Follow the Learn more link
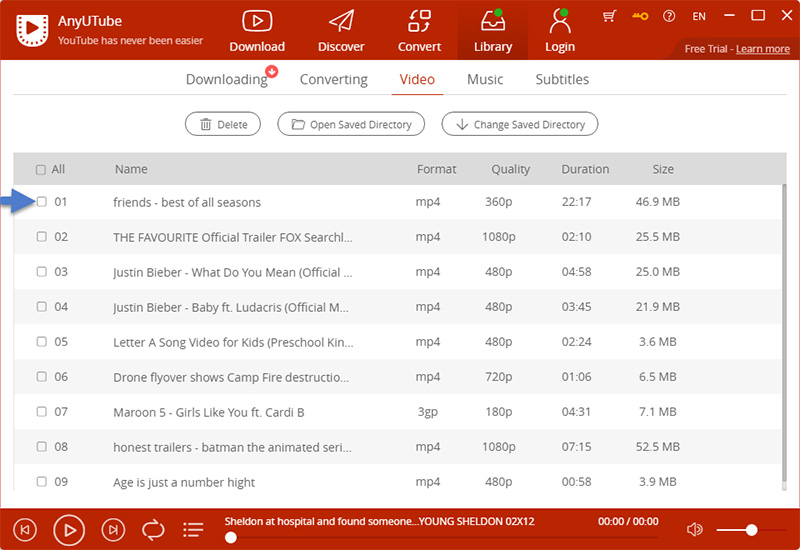This screenshot has height=550, width=800. point(762,49)
